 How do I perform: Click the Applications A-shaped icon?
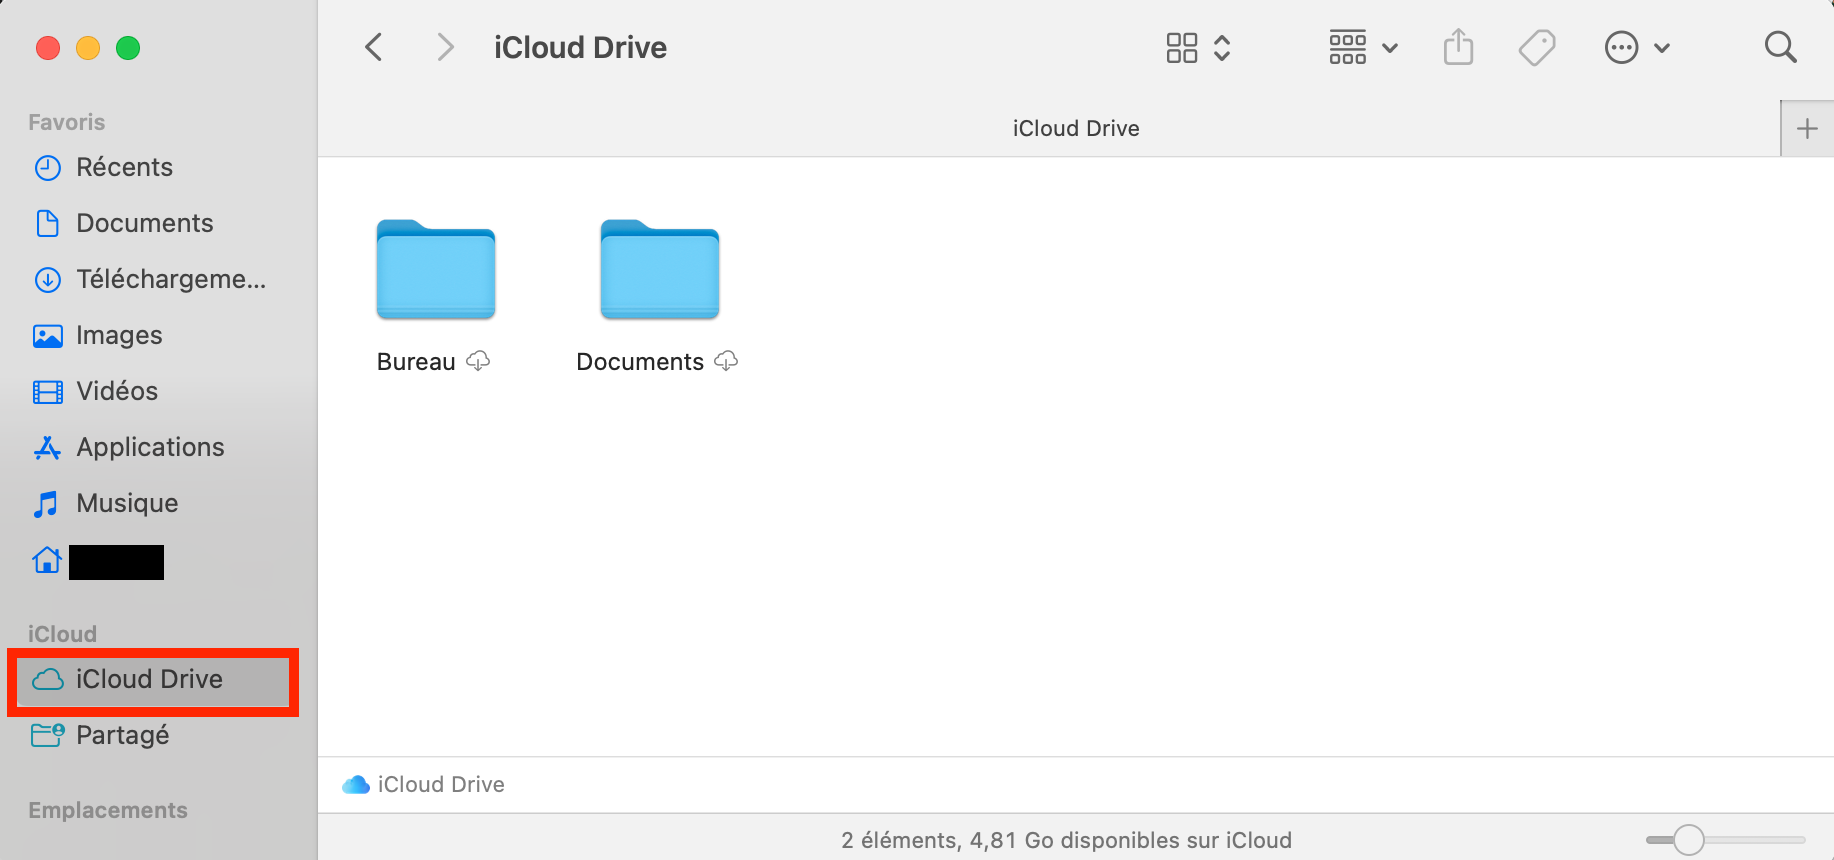48,447
